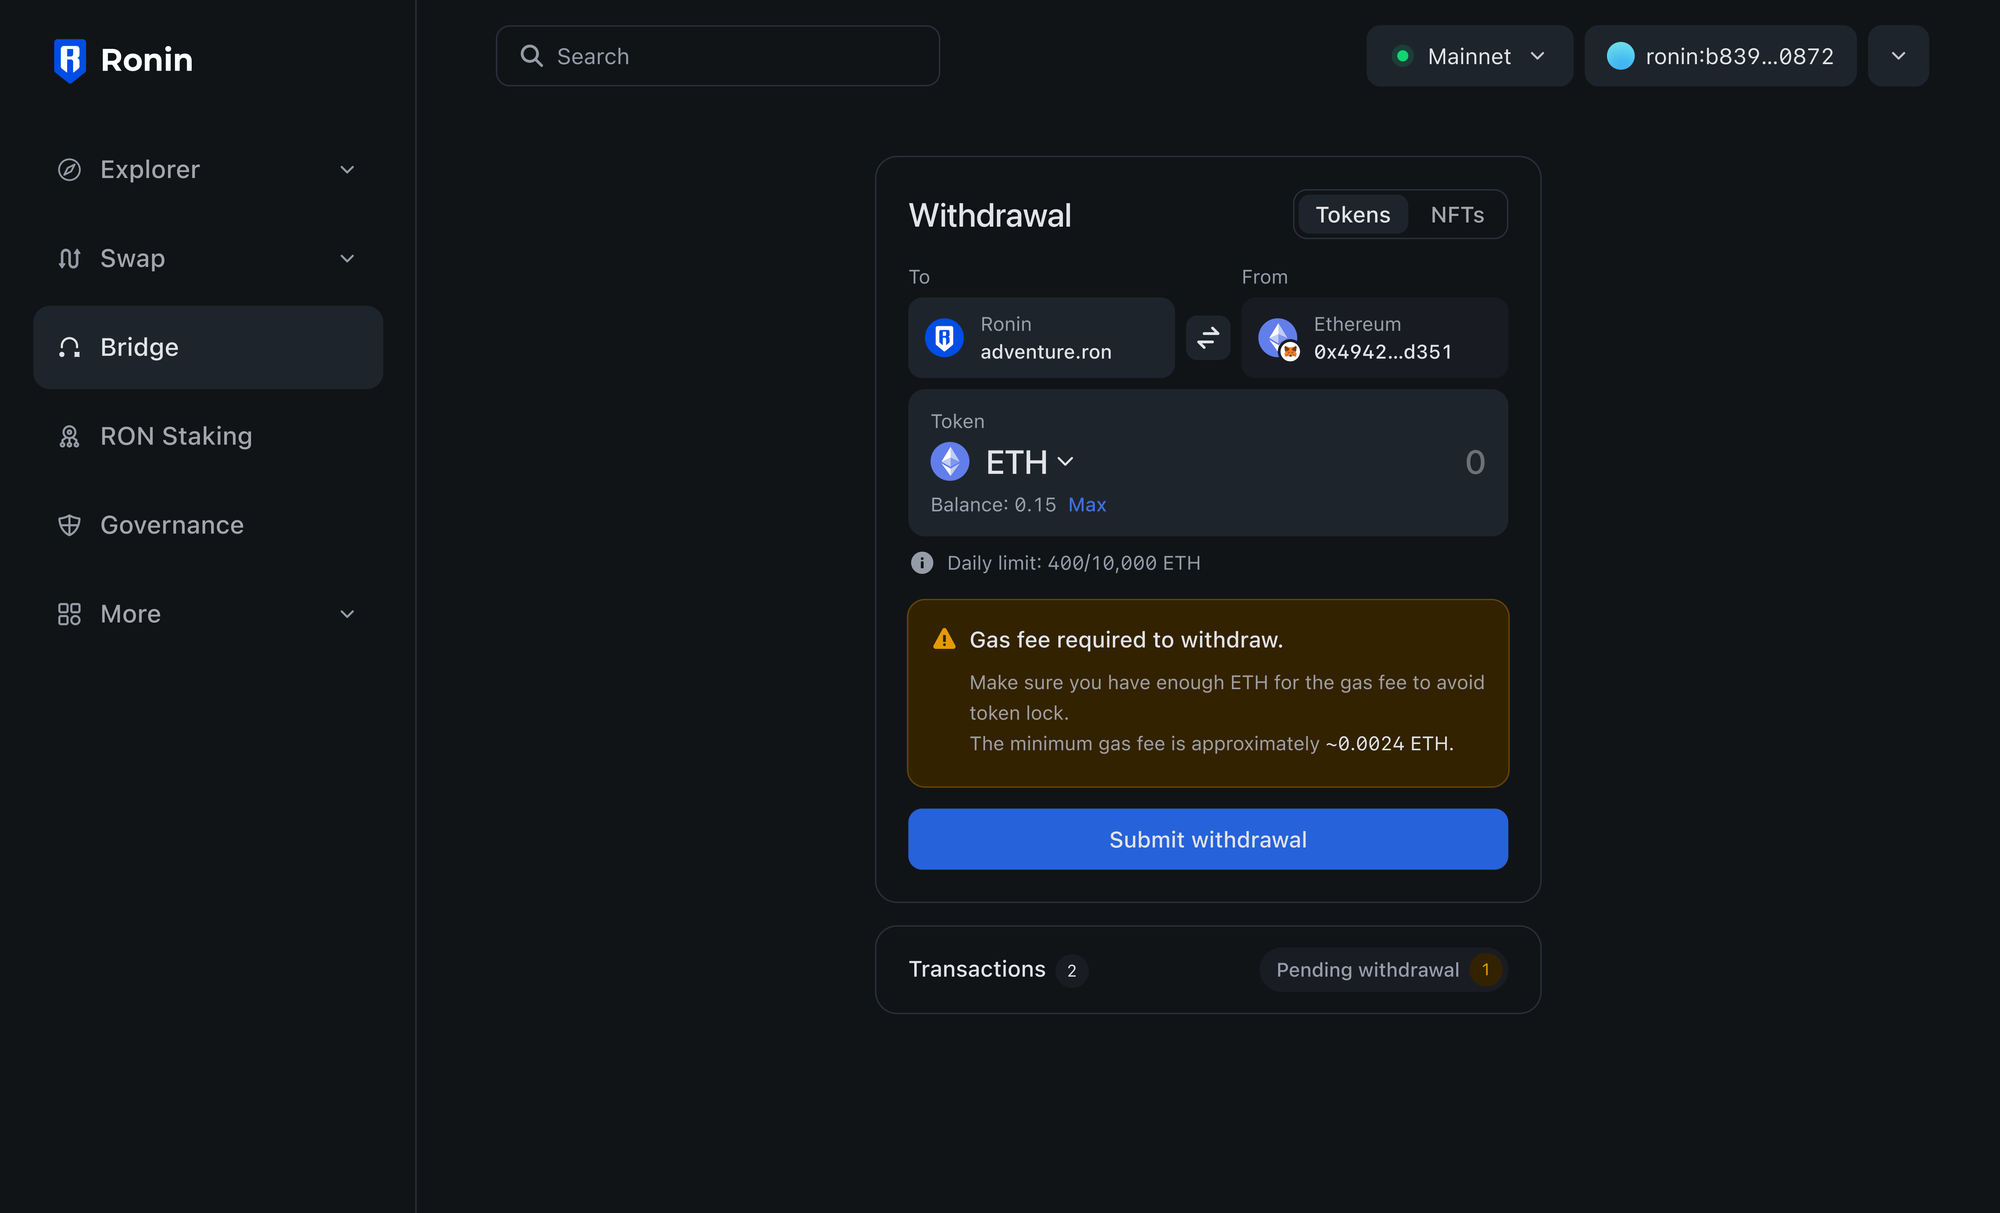Screen dimensions: 2000x1213
Task: Click the account avatar circle in header
Action: (1620, 56)
